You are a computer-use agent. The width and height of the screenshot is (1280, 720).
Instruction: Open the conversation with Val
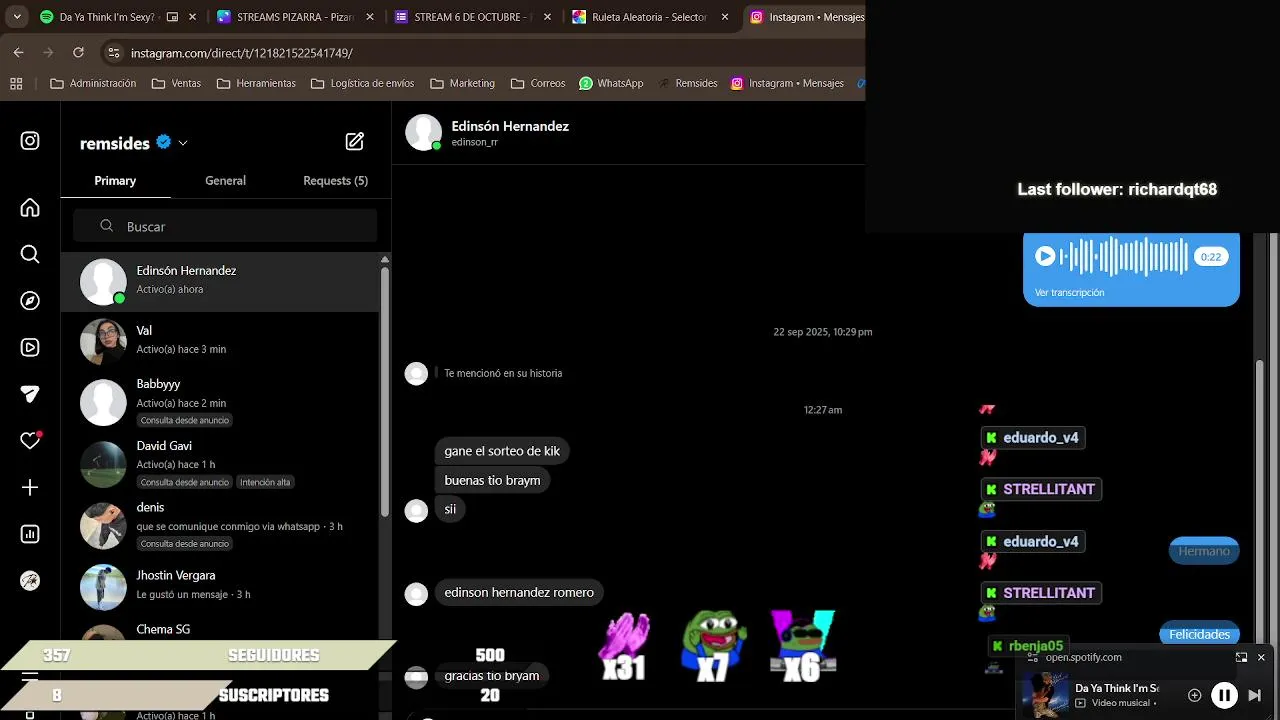click(x=220, y=341)
